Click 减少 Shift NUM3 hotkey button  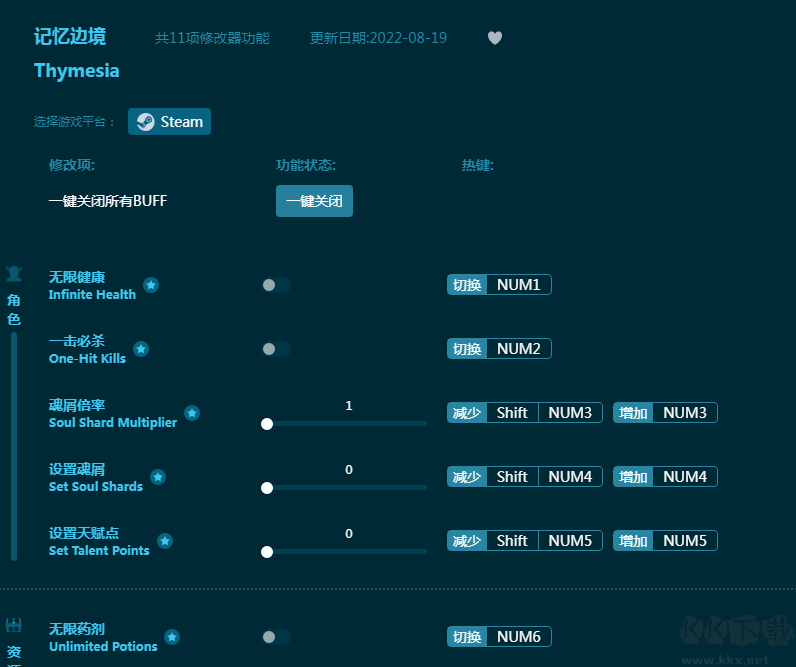coord(524,413)
